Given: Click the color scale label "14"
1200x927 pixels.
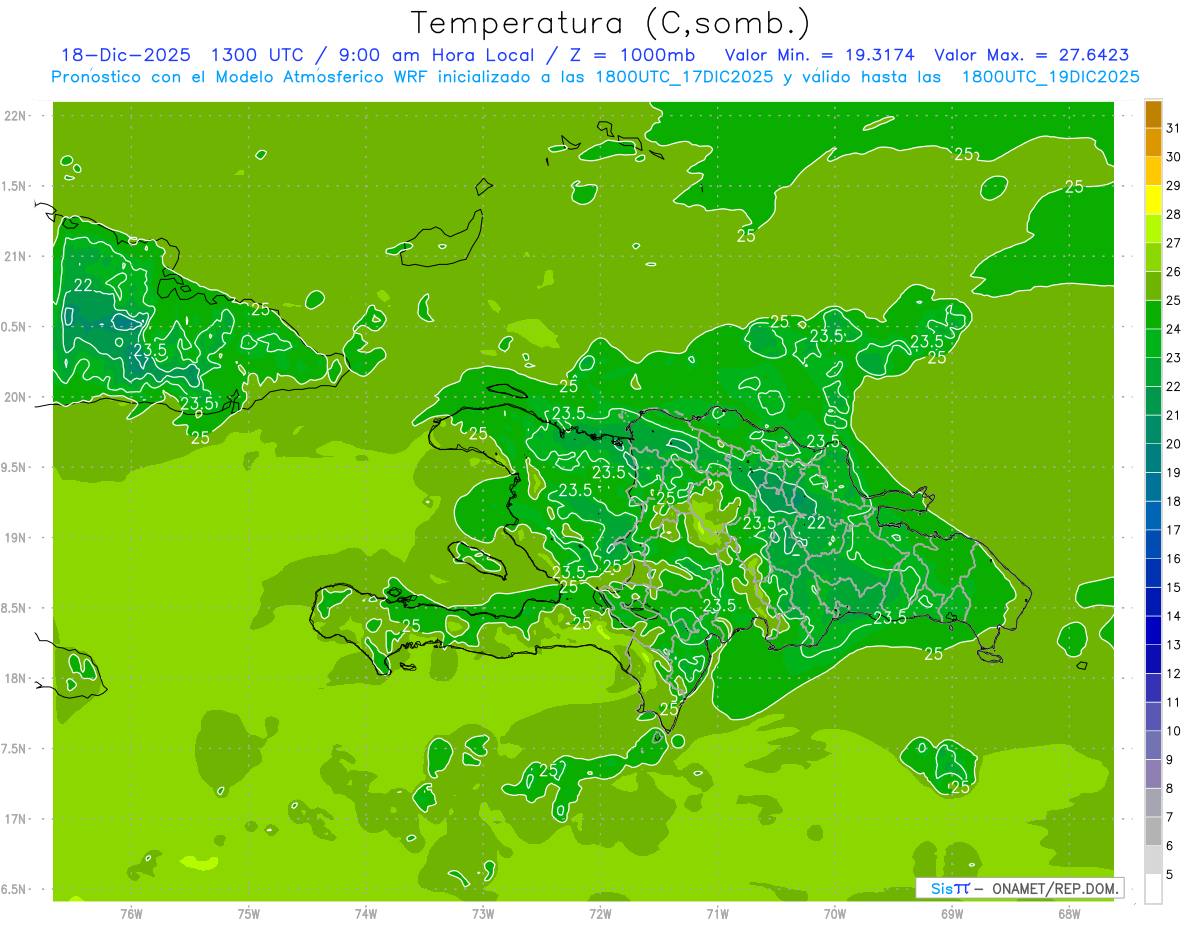Looking at the screenshot, I should [x=1173, y=616].
